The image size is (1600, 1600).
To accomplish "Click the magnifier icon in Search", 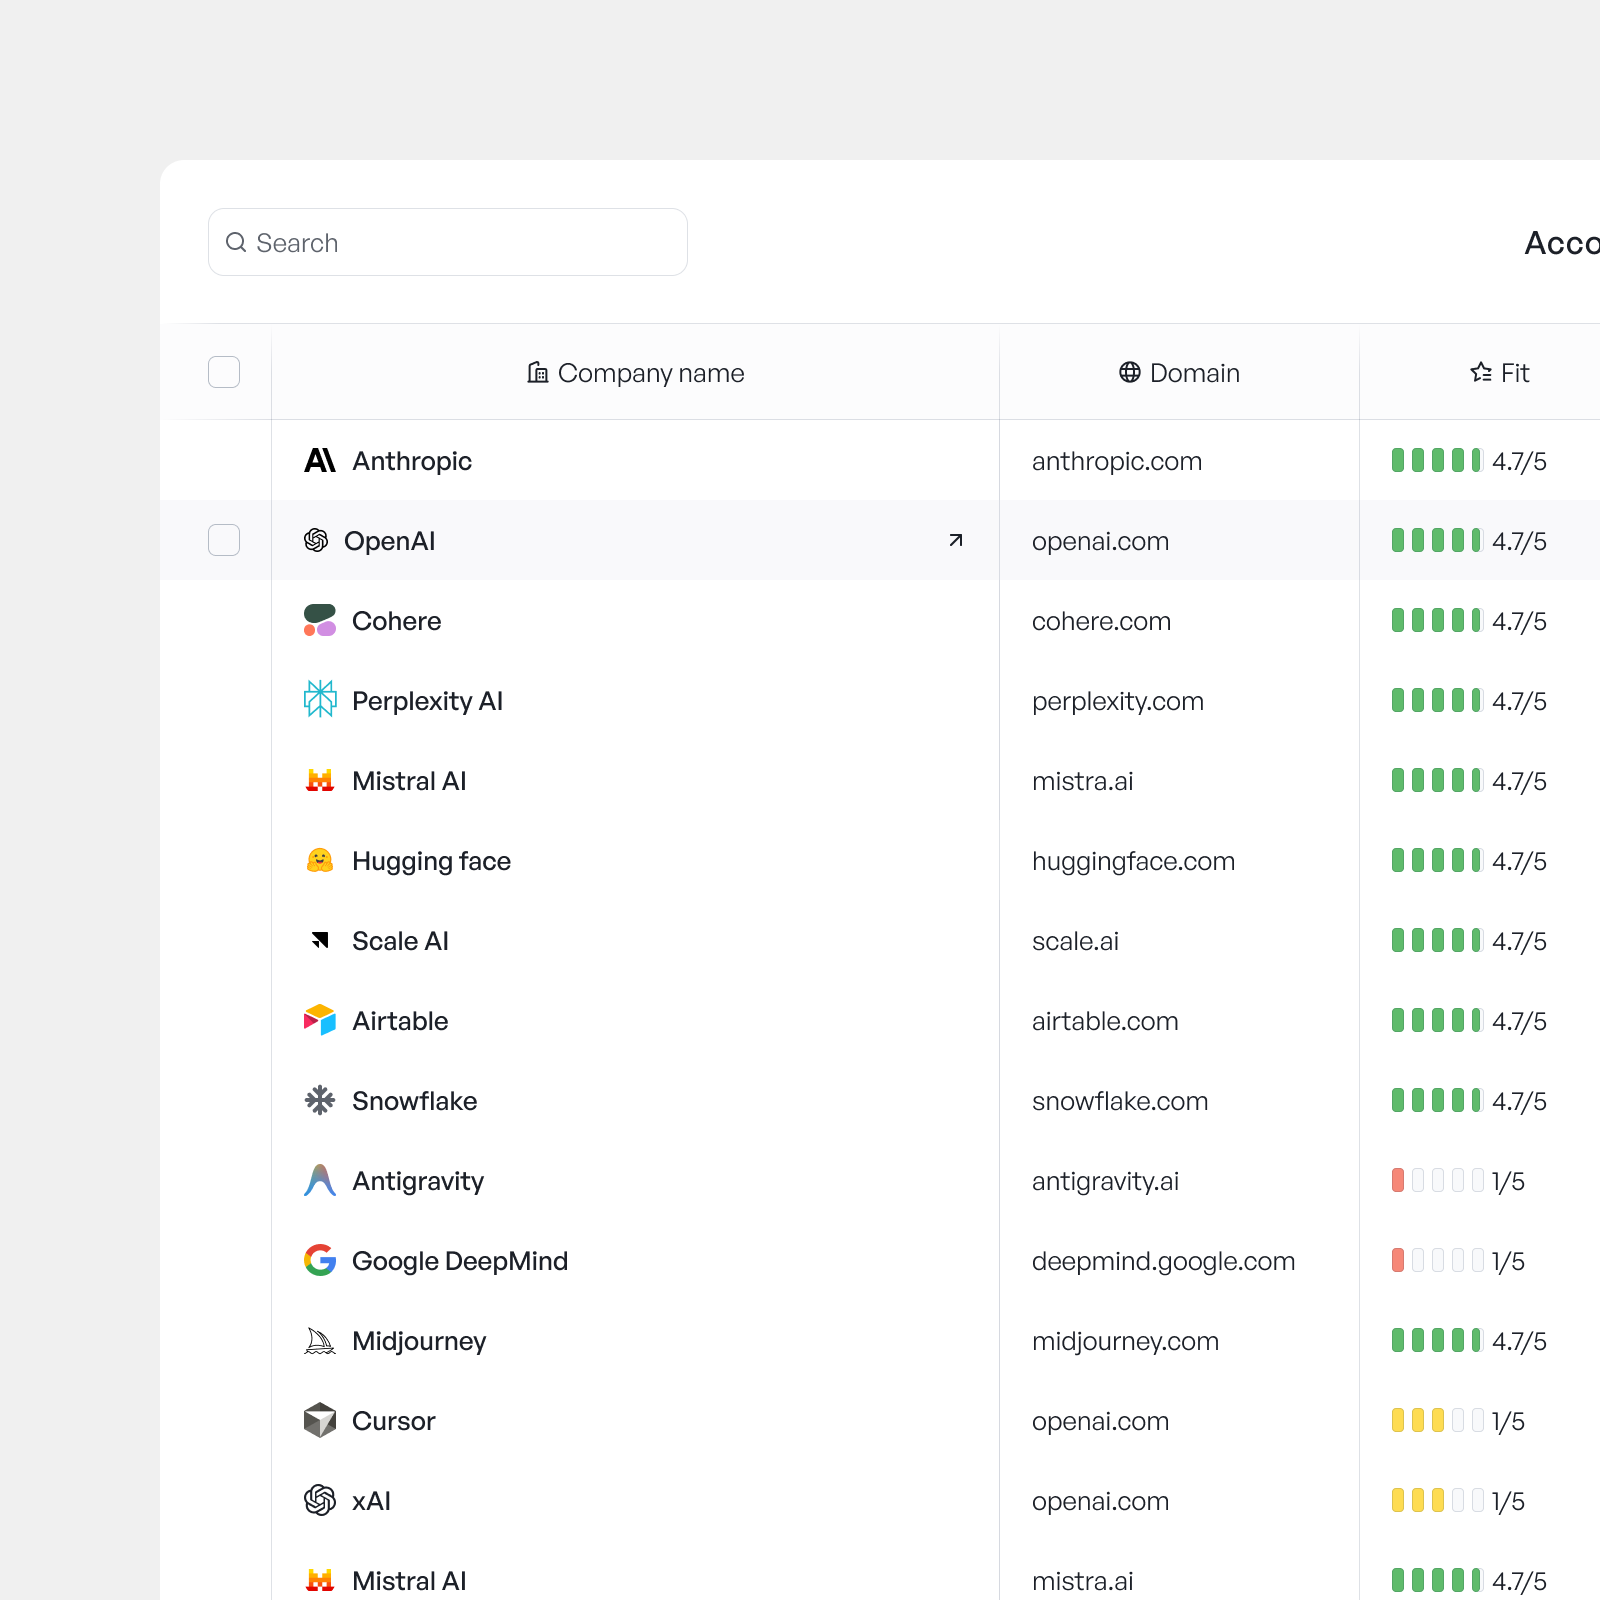I will (x=236, y=242).
